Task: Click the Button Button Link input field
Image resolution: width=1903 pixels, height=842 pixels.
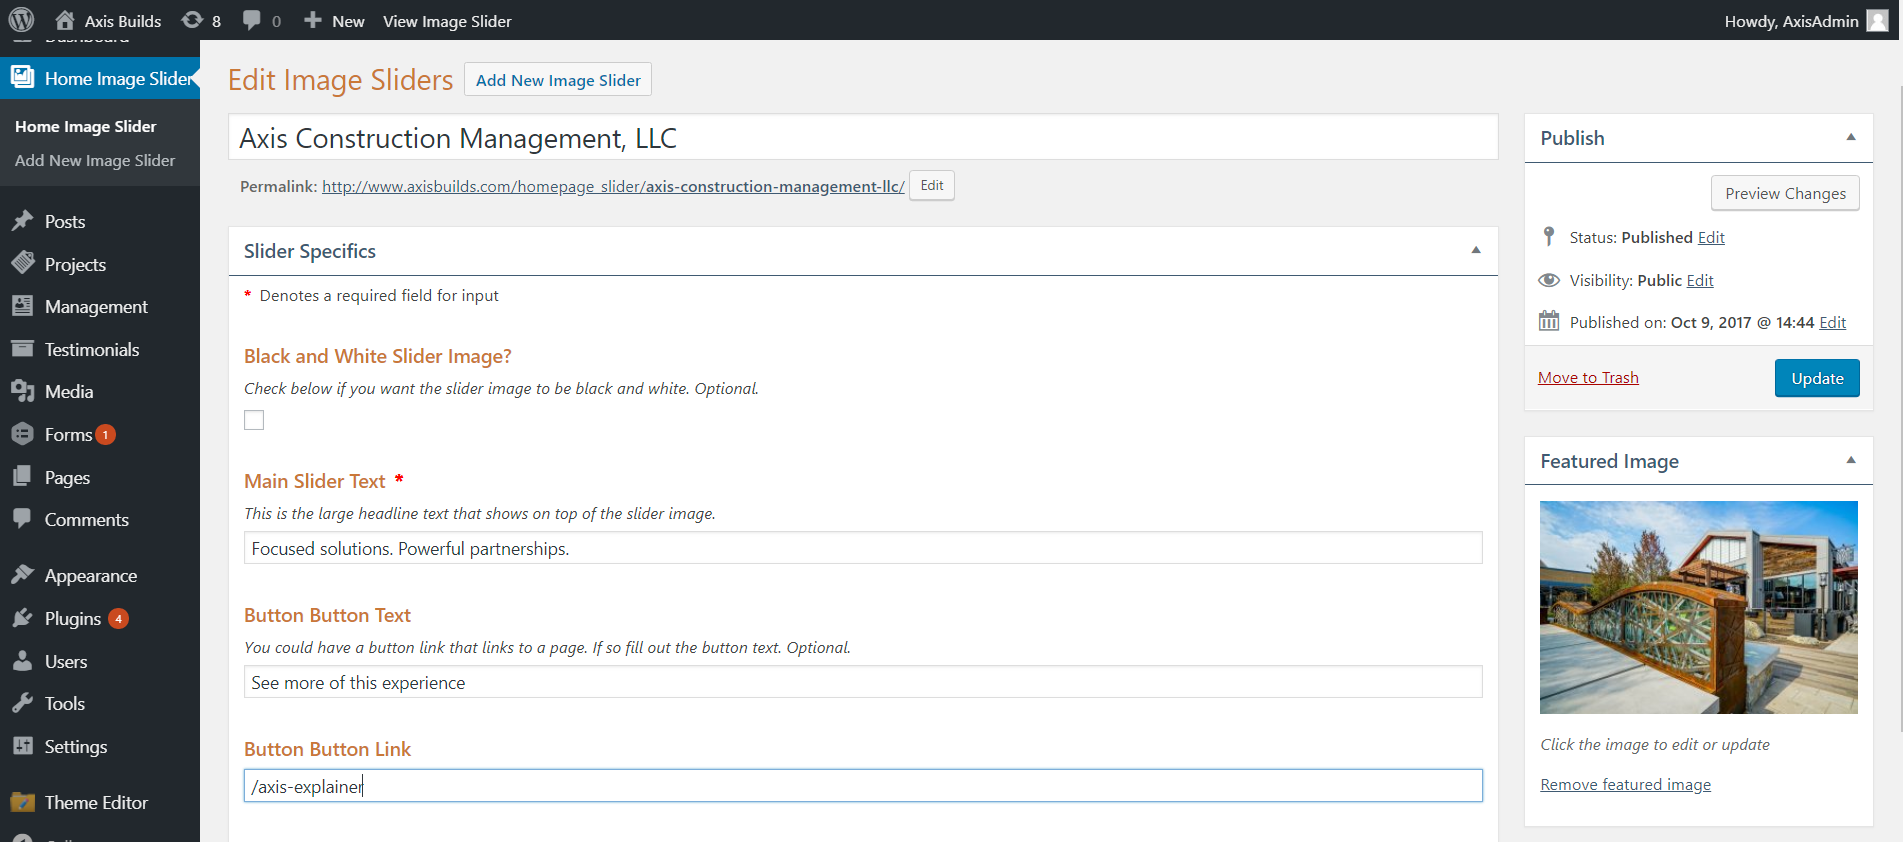Action: tap(863, 786)
